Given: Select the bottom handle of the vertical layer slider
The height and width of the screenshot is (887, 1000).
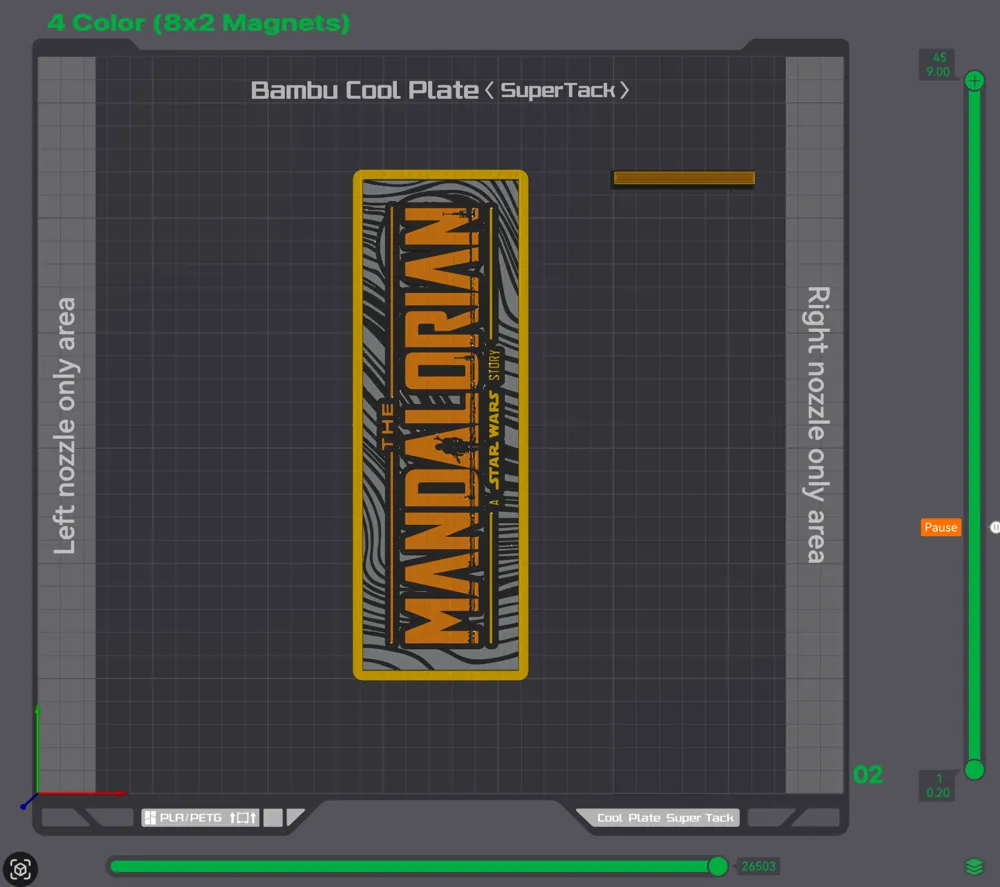Looking at the screenshot, I should click(x=974, y=770).
